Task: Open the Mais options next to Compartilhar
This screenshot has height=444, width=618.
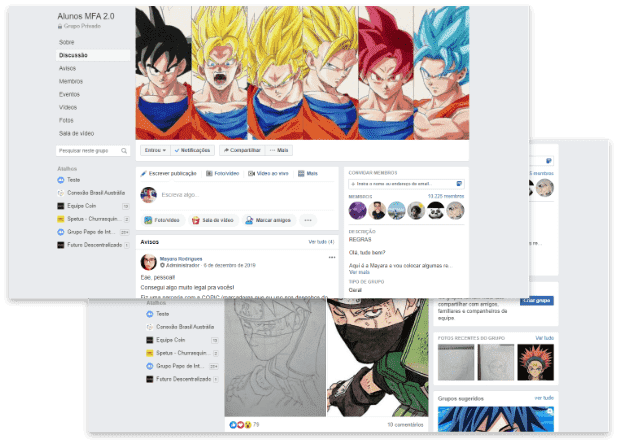Action: tap(279, 150)
